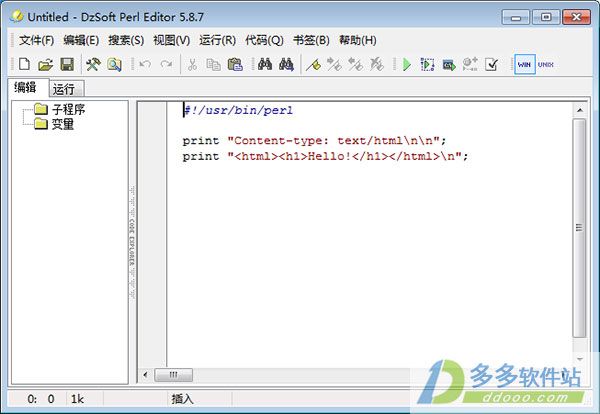This screenshot has width=600, height=414.
Task: Click the shebang line #!/usr/bin/perl
Action: click(x=238, y=111)
